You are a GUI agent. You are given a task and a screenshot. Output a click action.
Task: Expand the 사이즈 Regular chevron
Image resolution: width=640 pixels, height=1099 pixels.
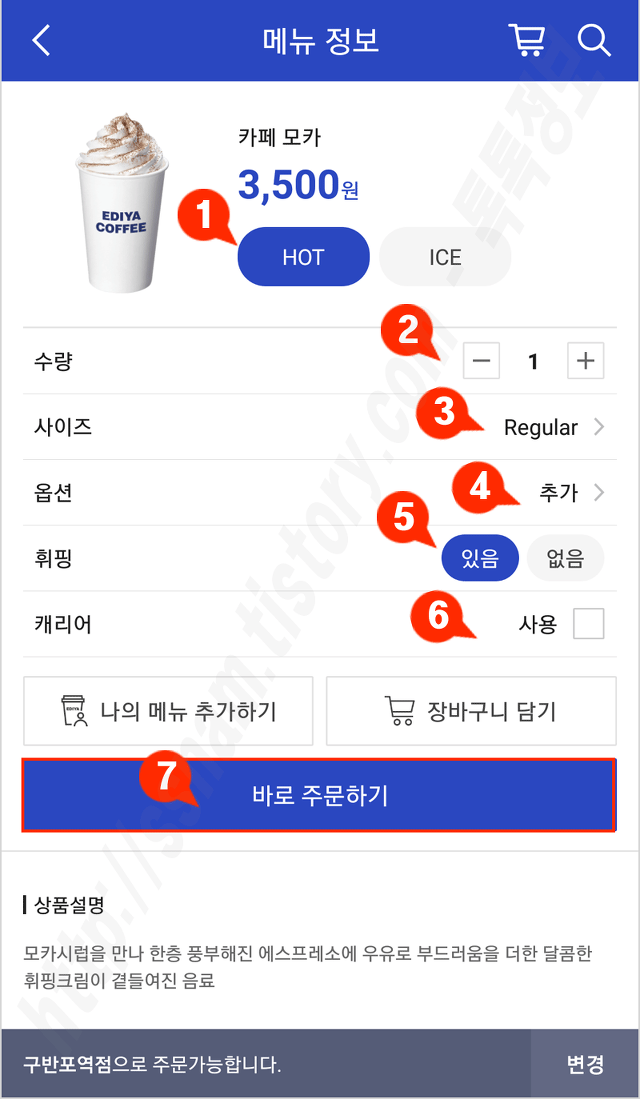click(x=598, y=427)
